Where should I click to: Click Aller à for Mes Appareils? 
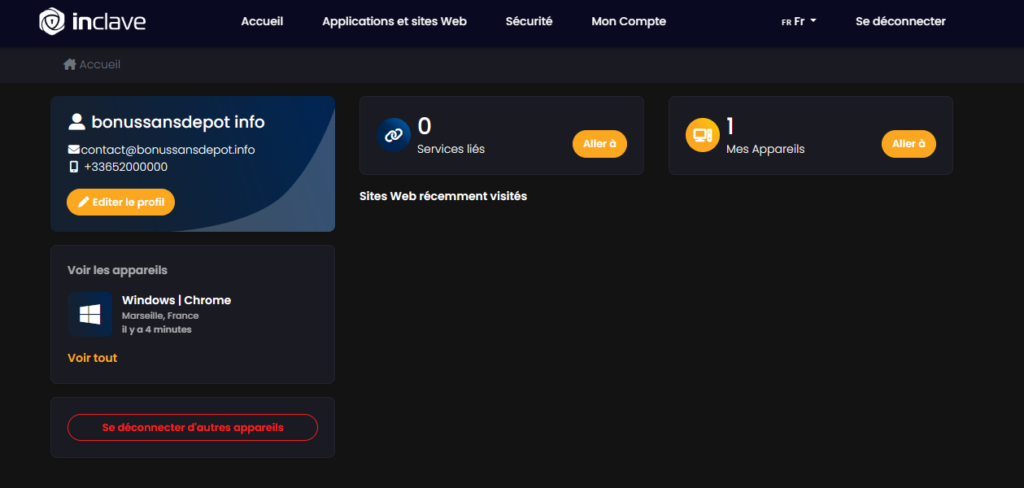pyautogui.click(x=908, y=144)
